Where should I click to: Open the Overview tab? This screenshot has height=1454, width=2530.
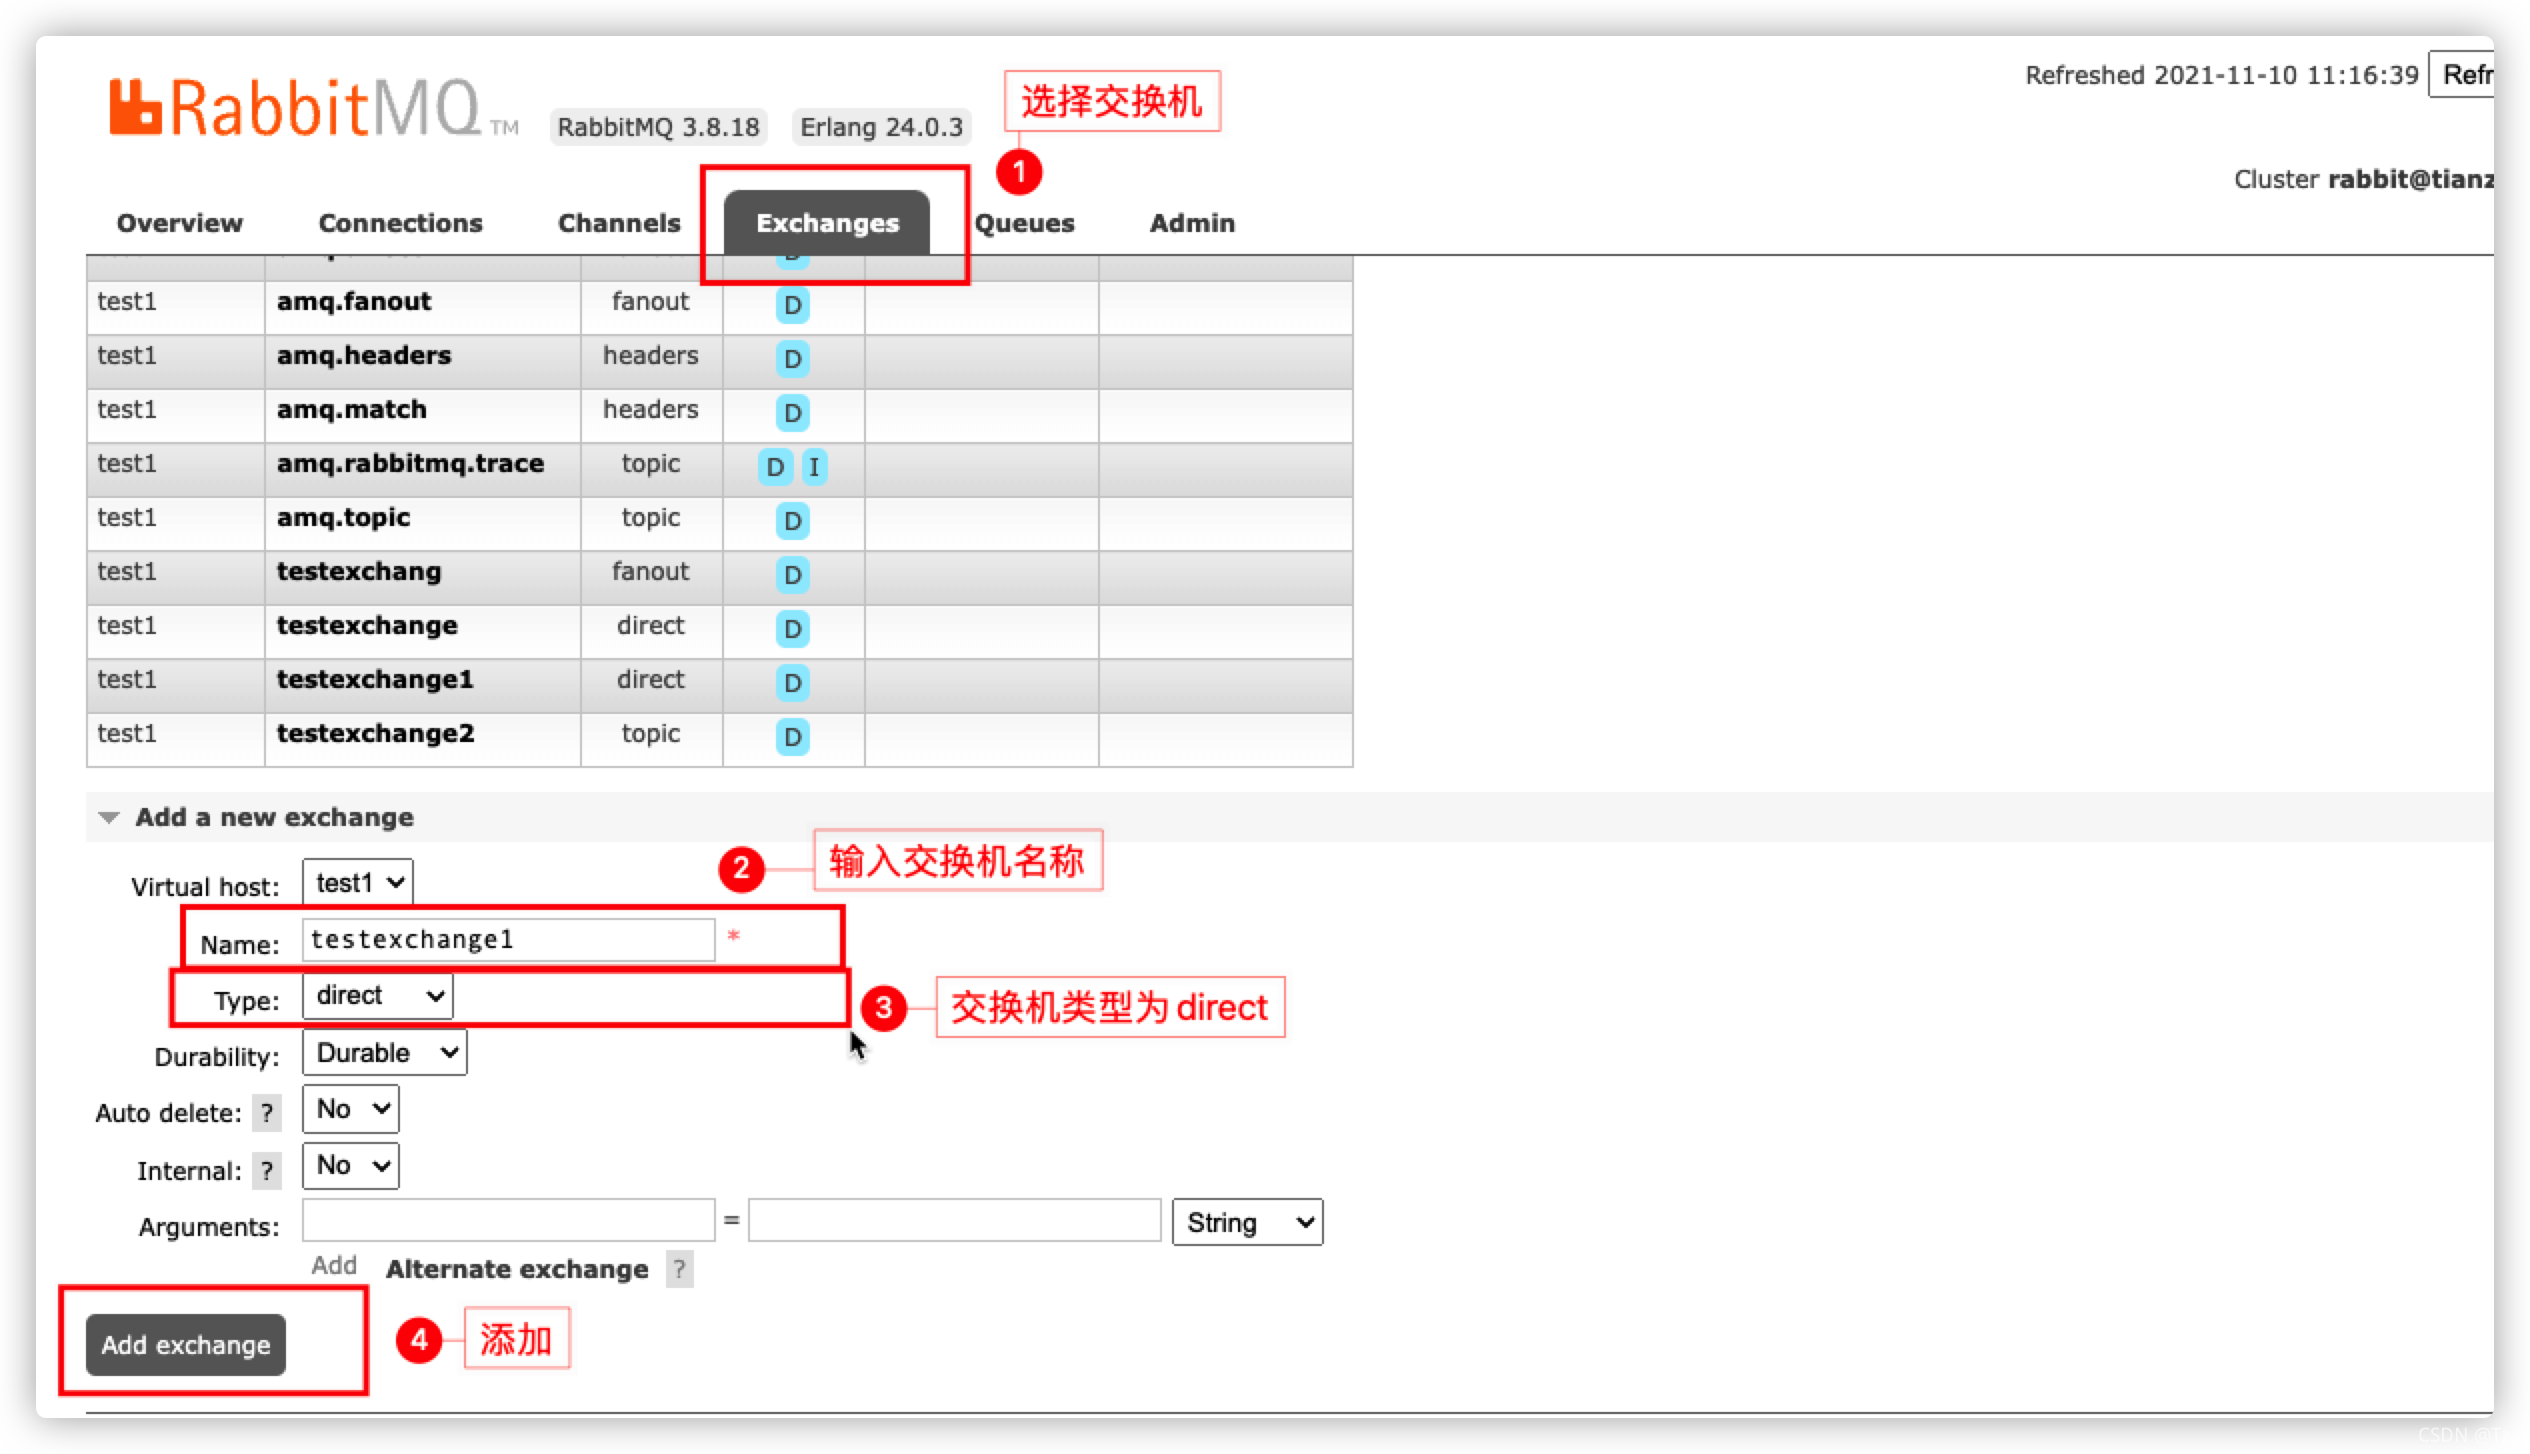point(179,223)
